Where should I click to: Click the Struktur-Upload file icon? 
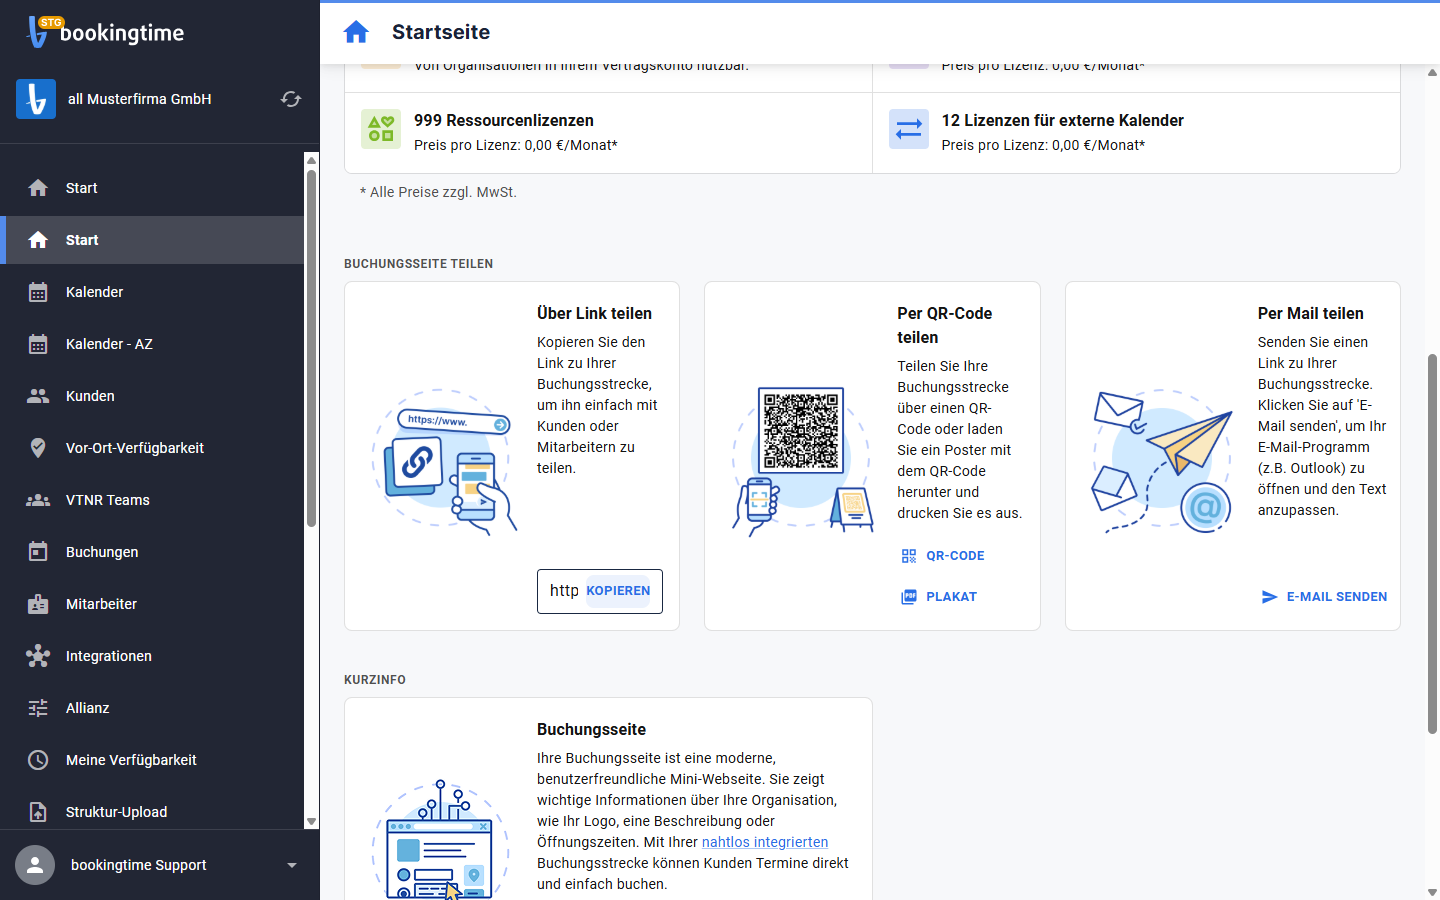[x=38, y=812]
